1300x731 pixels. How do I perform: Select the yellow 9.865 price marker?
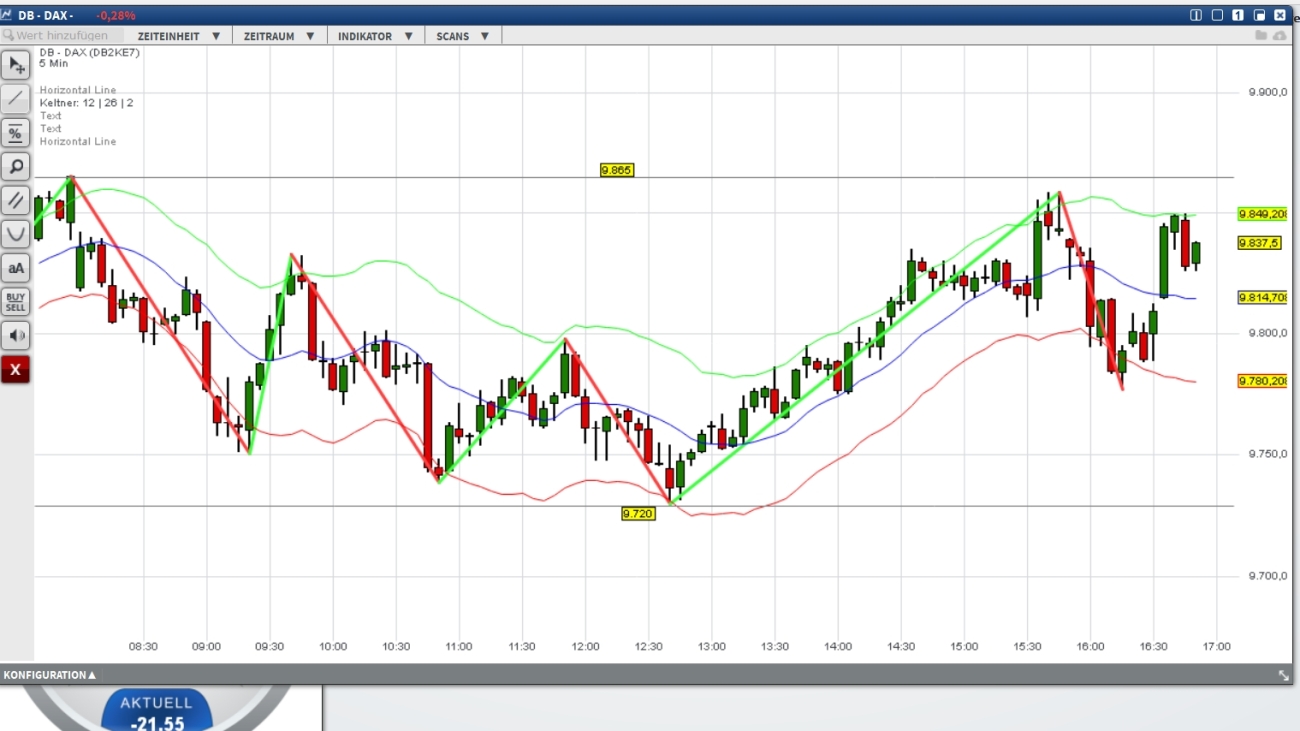617,170
